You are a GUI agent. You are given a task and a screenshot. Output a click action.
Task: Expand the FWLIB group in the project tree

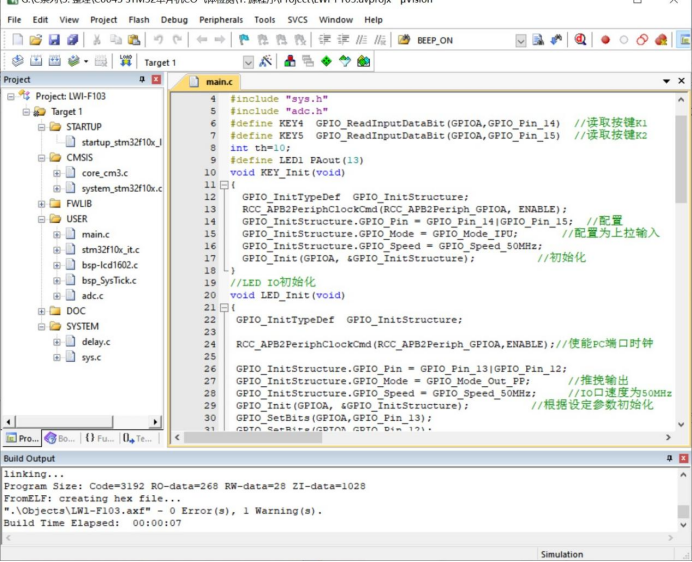[41, 204]
